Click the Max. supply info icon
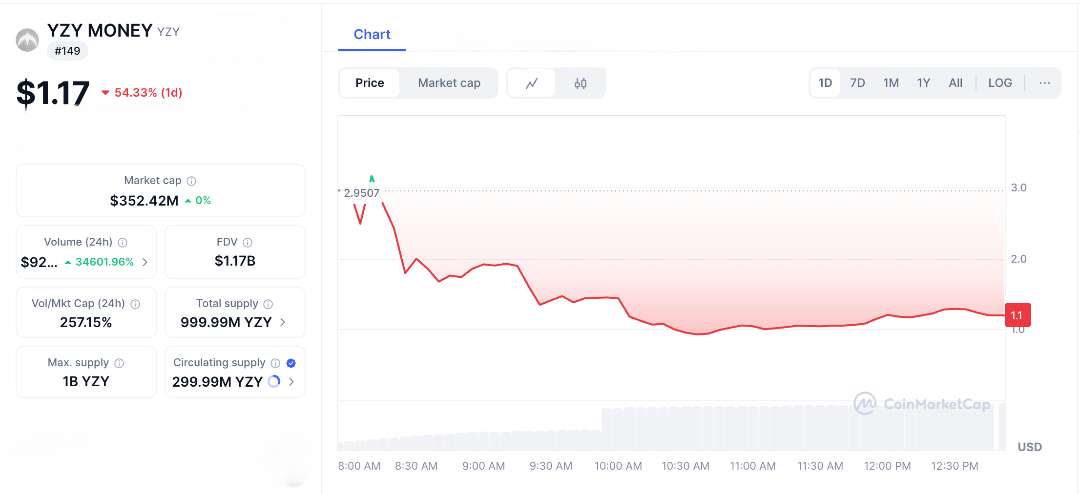 click(119, 364)
